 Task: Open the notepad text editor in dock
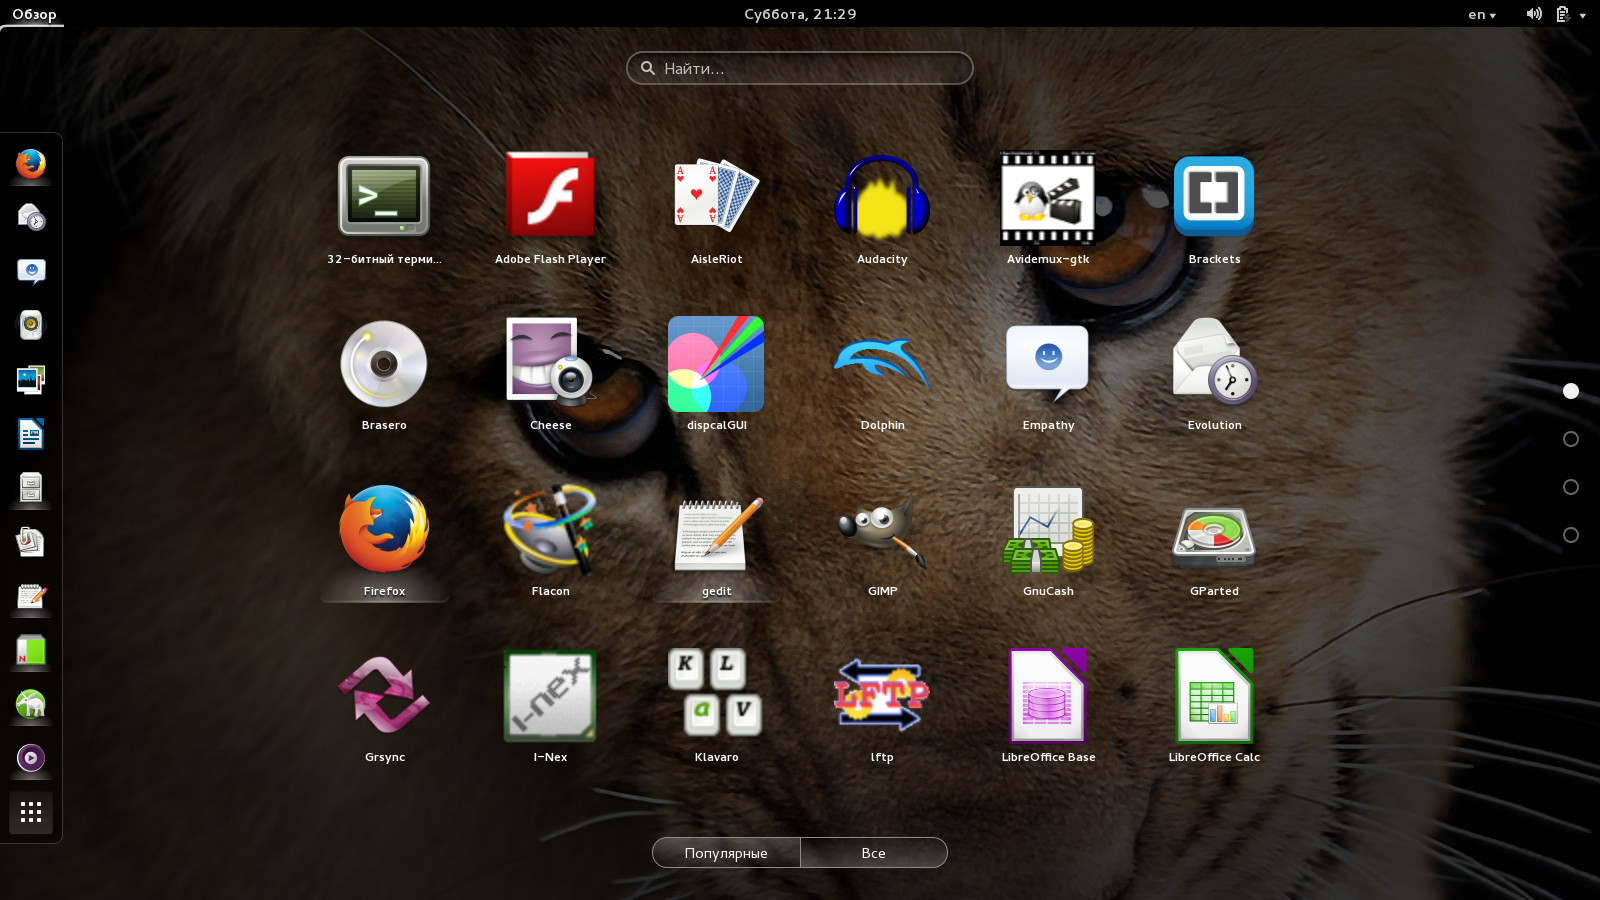coord(31,596)
